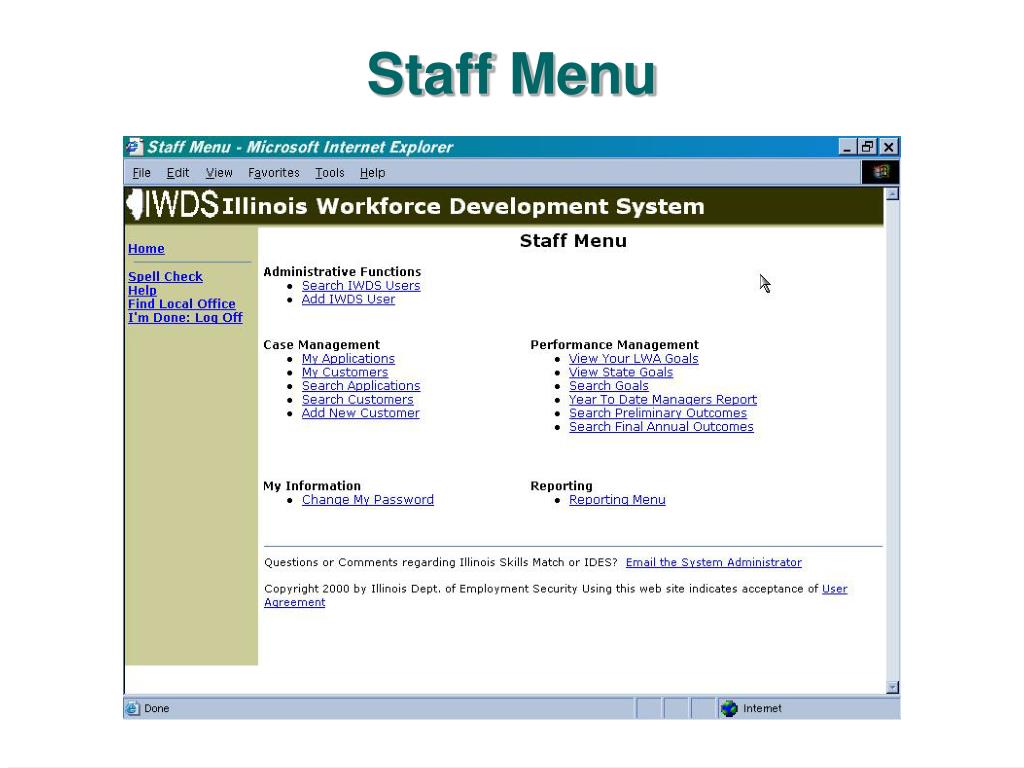Viewport: 1024px width, 768px height.
Task: Close the Staff Menu browser window
Action: pyautogui.click(x=888, y=147)
